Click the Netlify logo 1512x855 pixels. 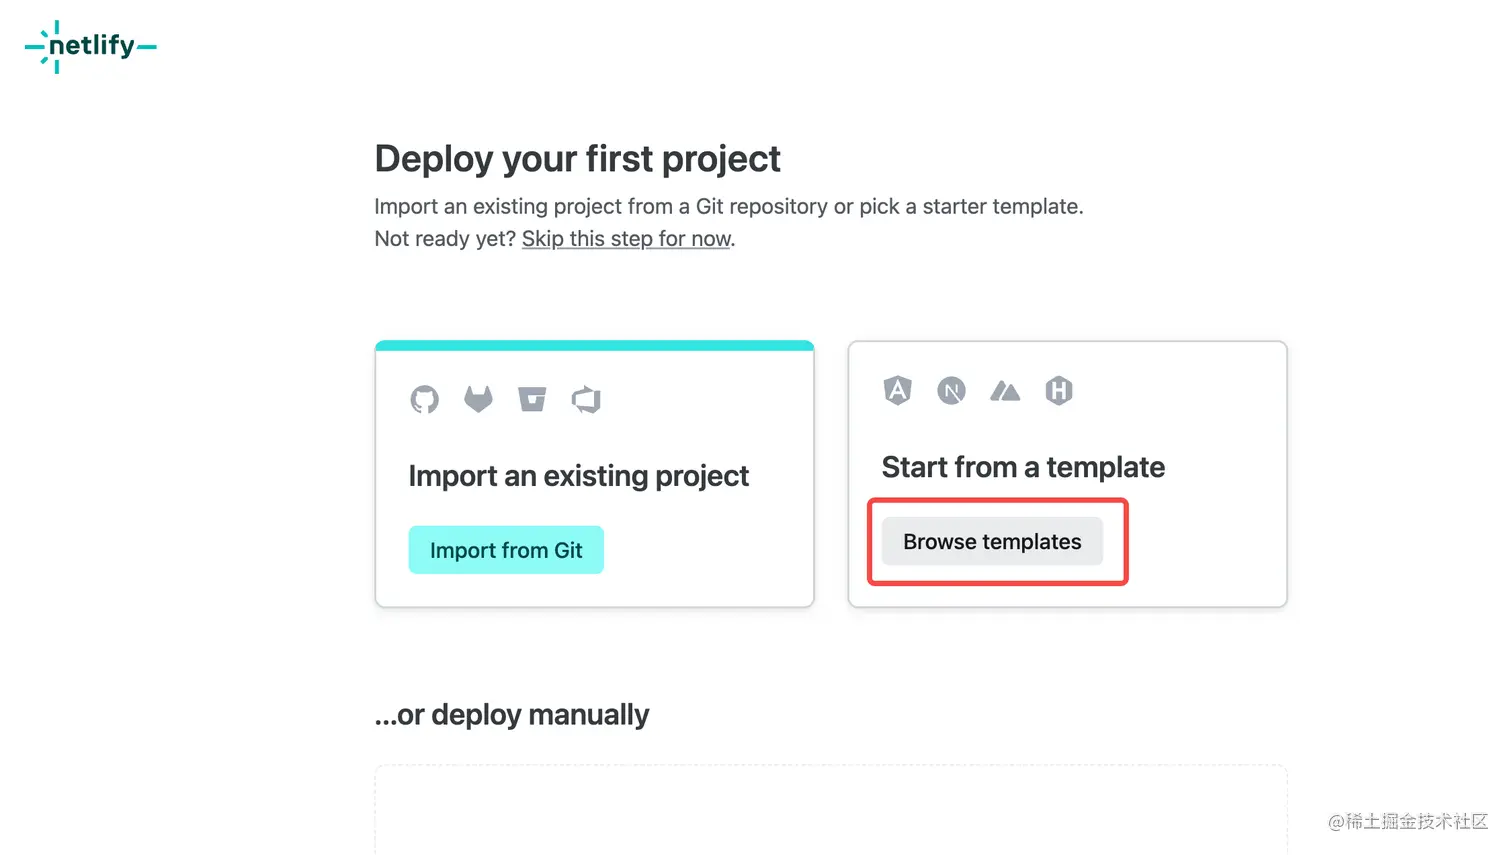click(91, 46)
